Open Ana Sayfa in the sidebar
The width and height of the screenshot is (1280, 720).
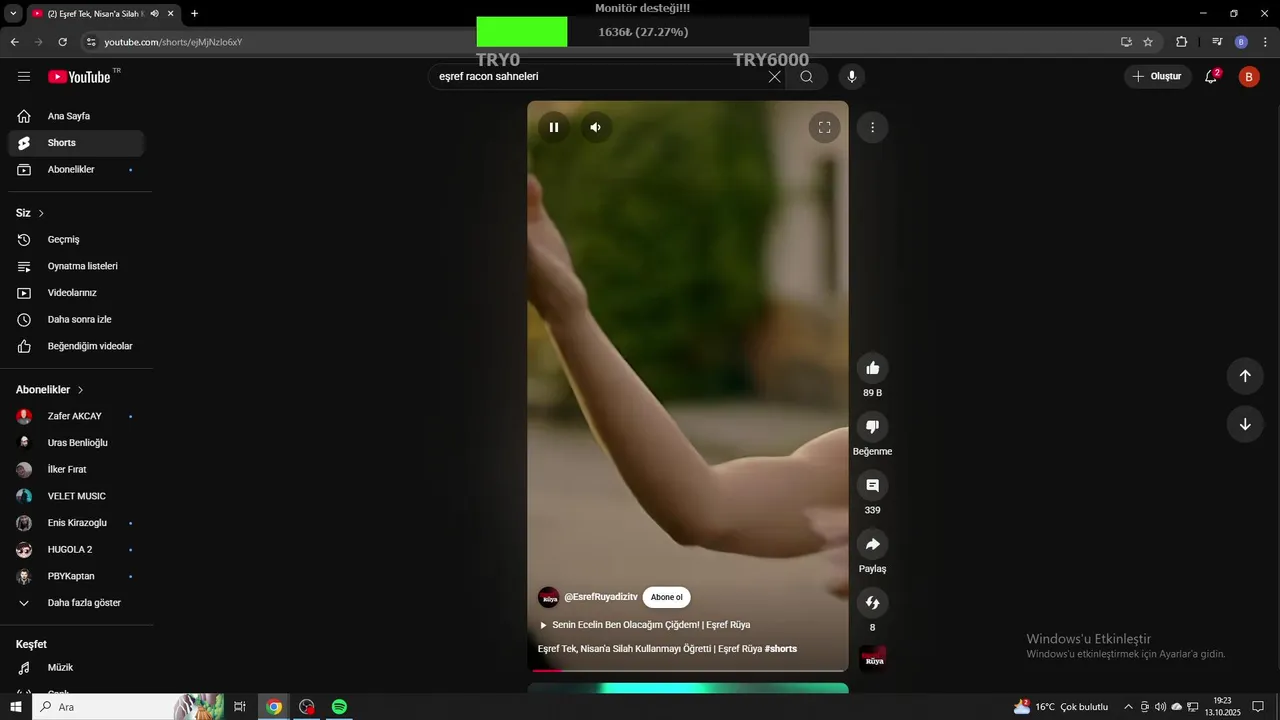click(x=76, y=116)
